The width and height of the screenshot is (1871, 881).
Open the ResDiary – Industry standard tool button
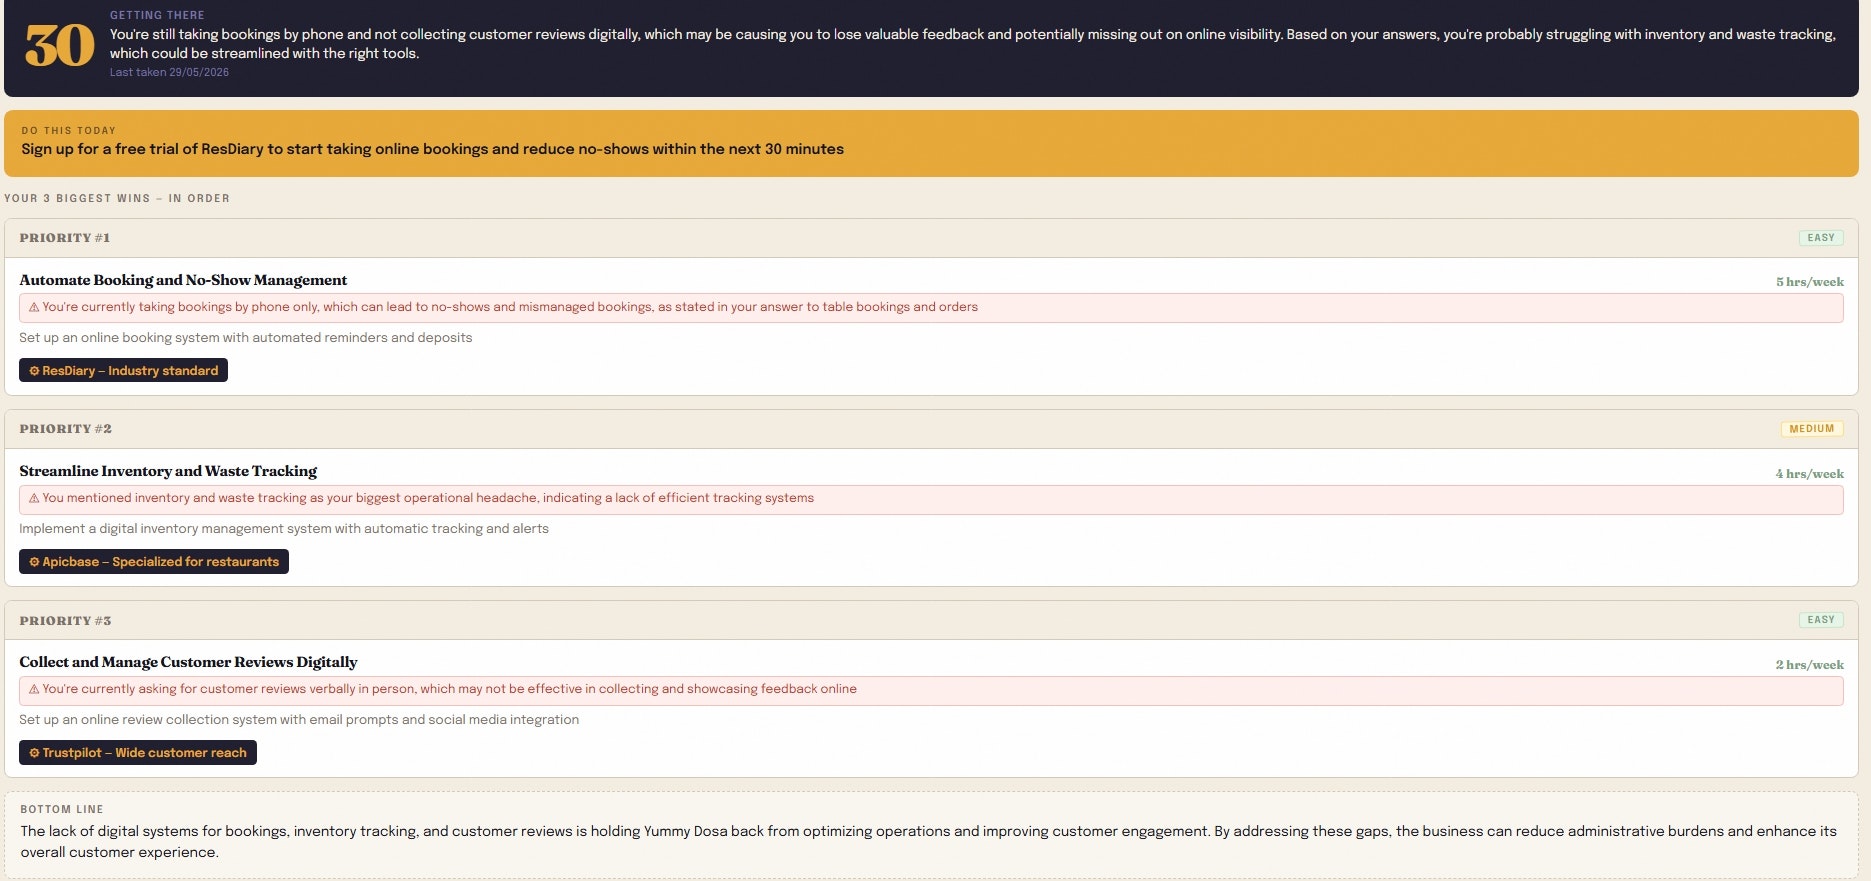(x=123, y=370)
